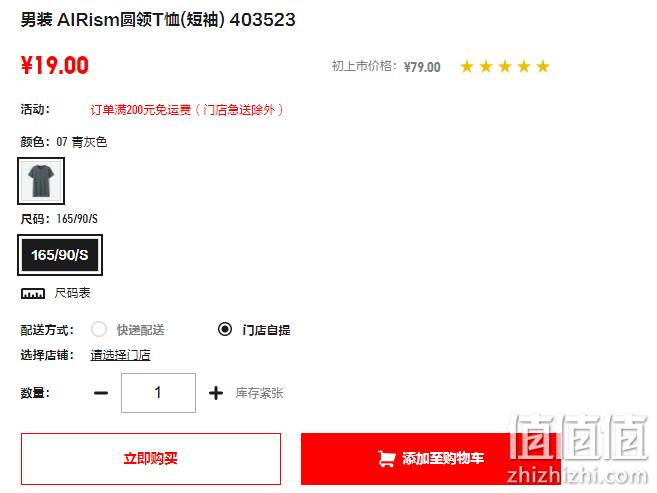
Task: Click the fifth rating star
Action: (543, 66)
